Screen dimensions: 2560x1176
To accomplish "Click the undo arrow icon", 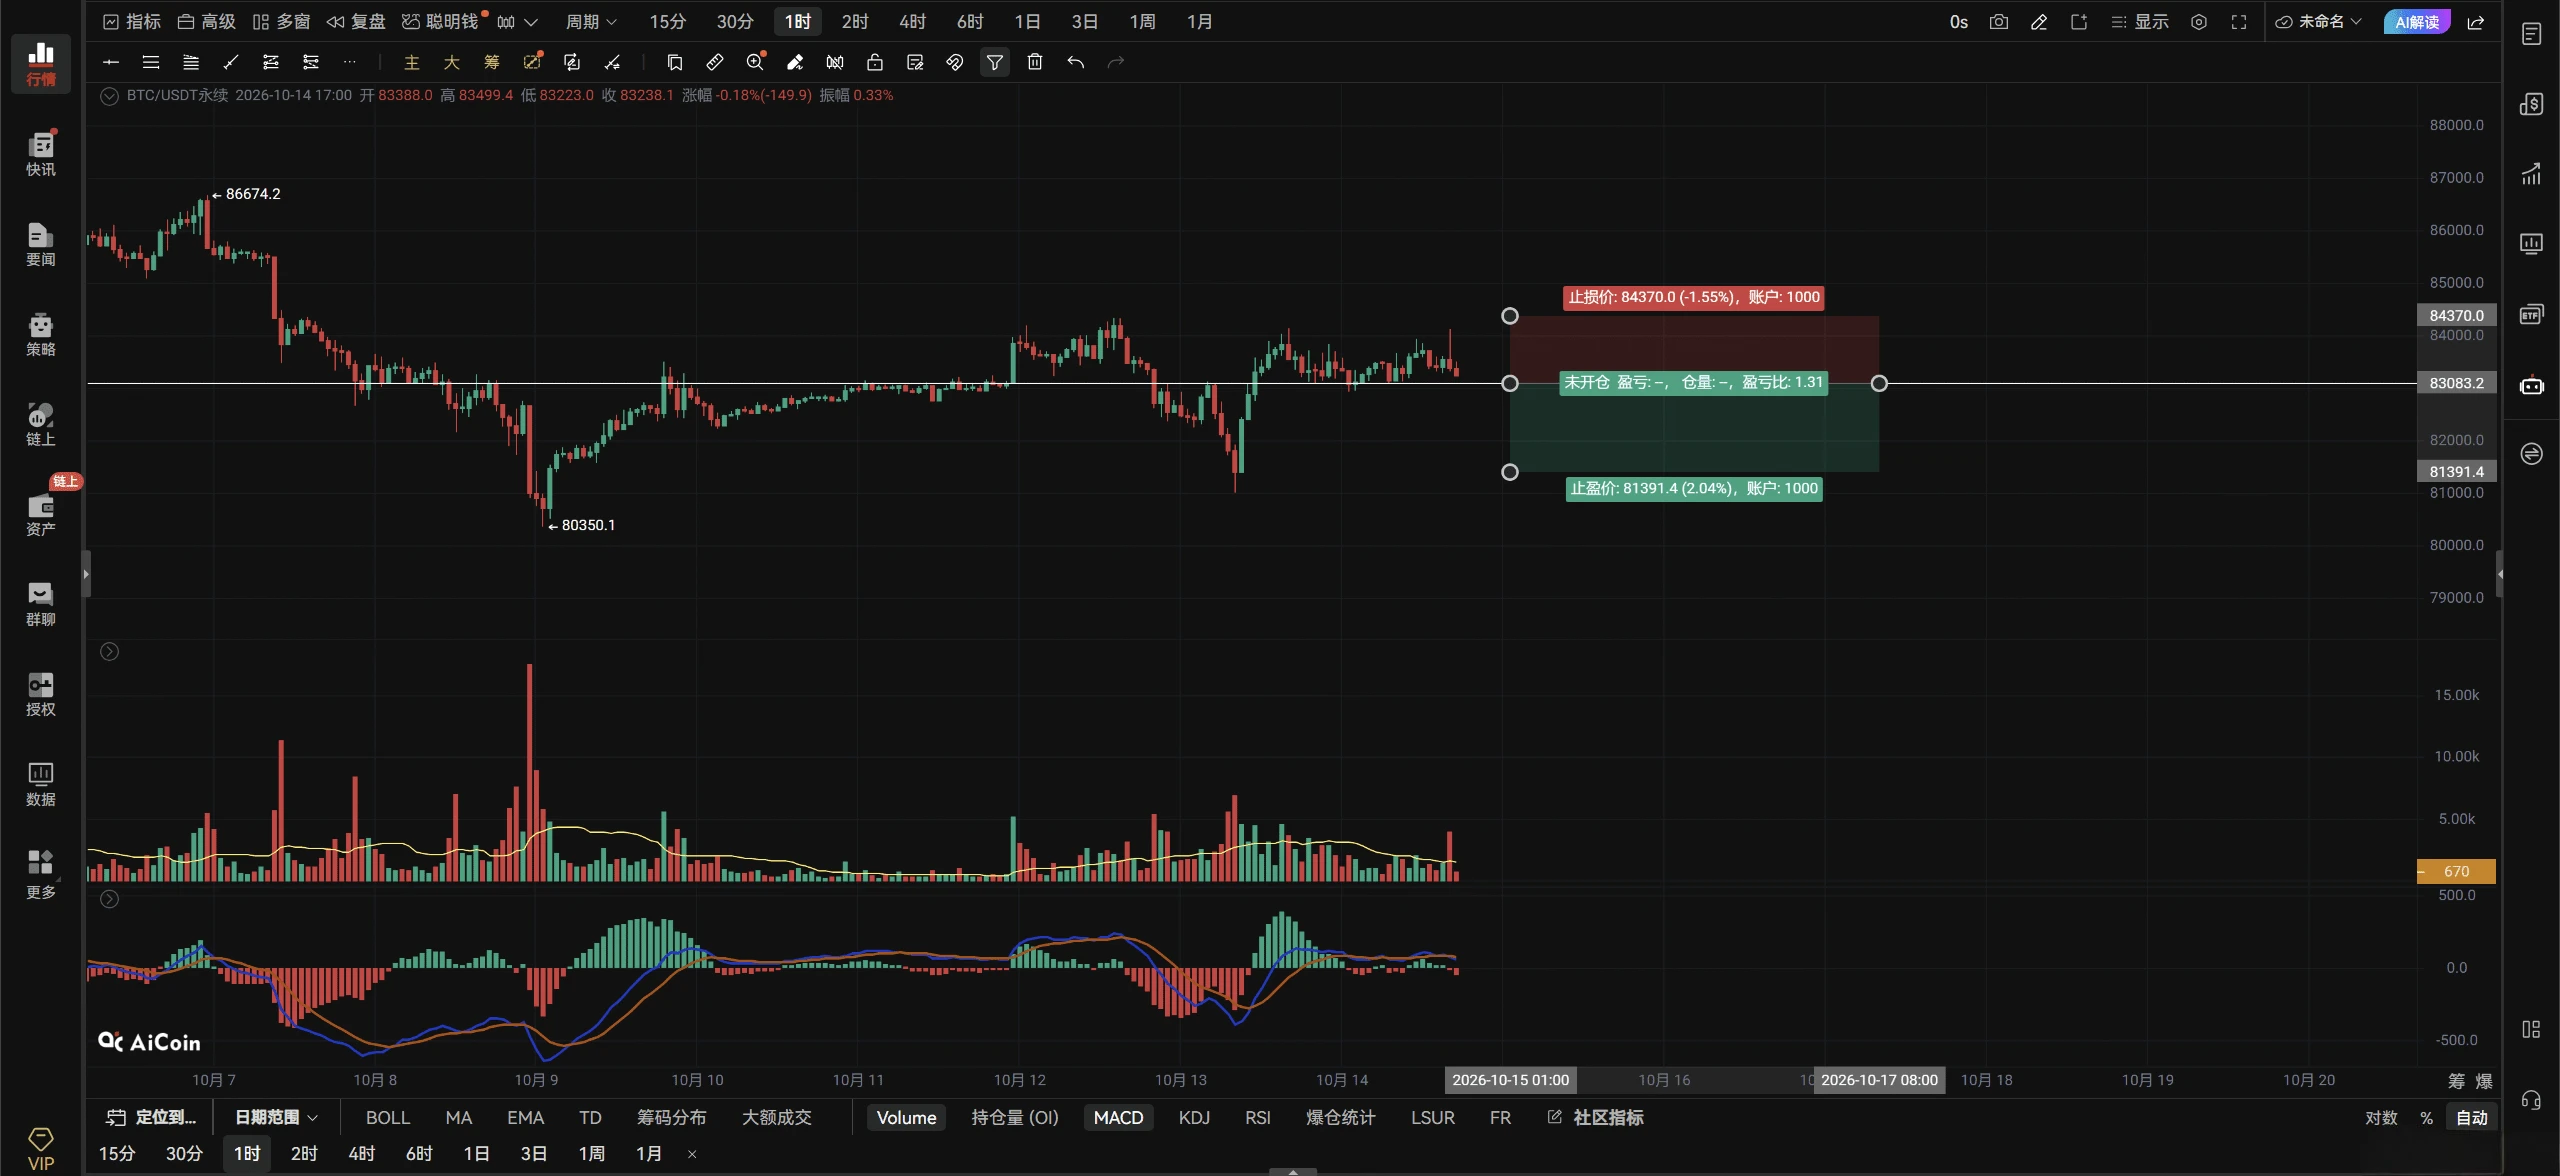I will [x=1075, y=62].
